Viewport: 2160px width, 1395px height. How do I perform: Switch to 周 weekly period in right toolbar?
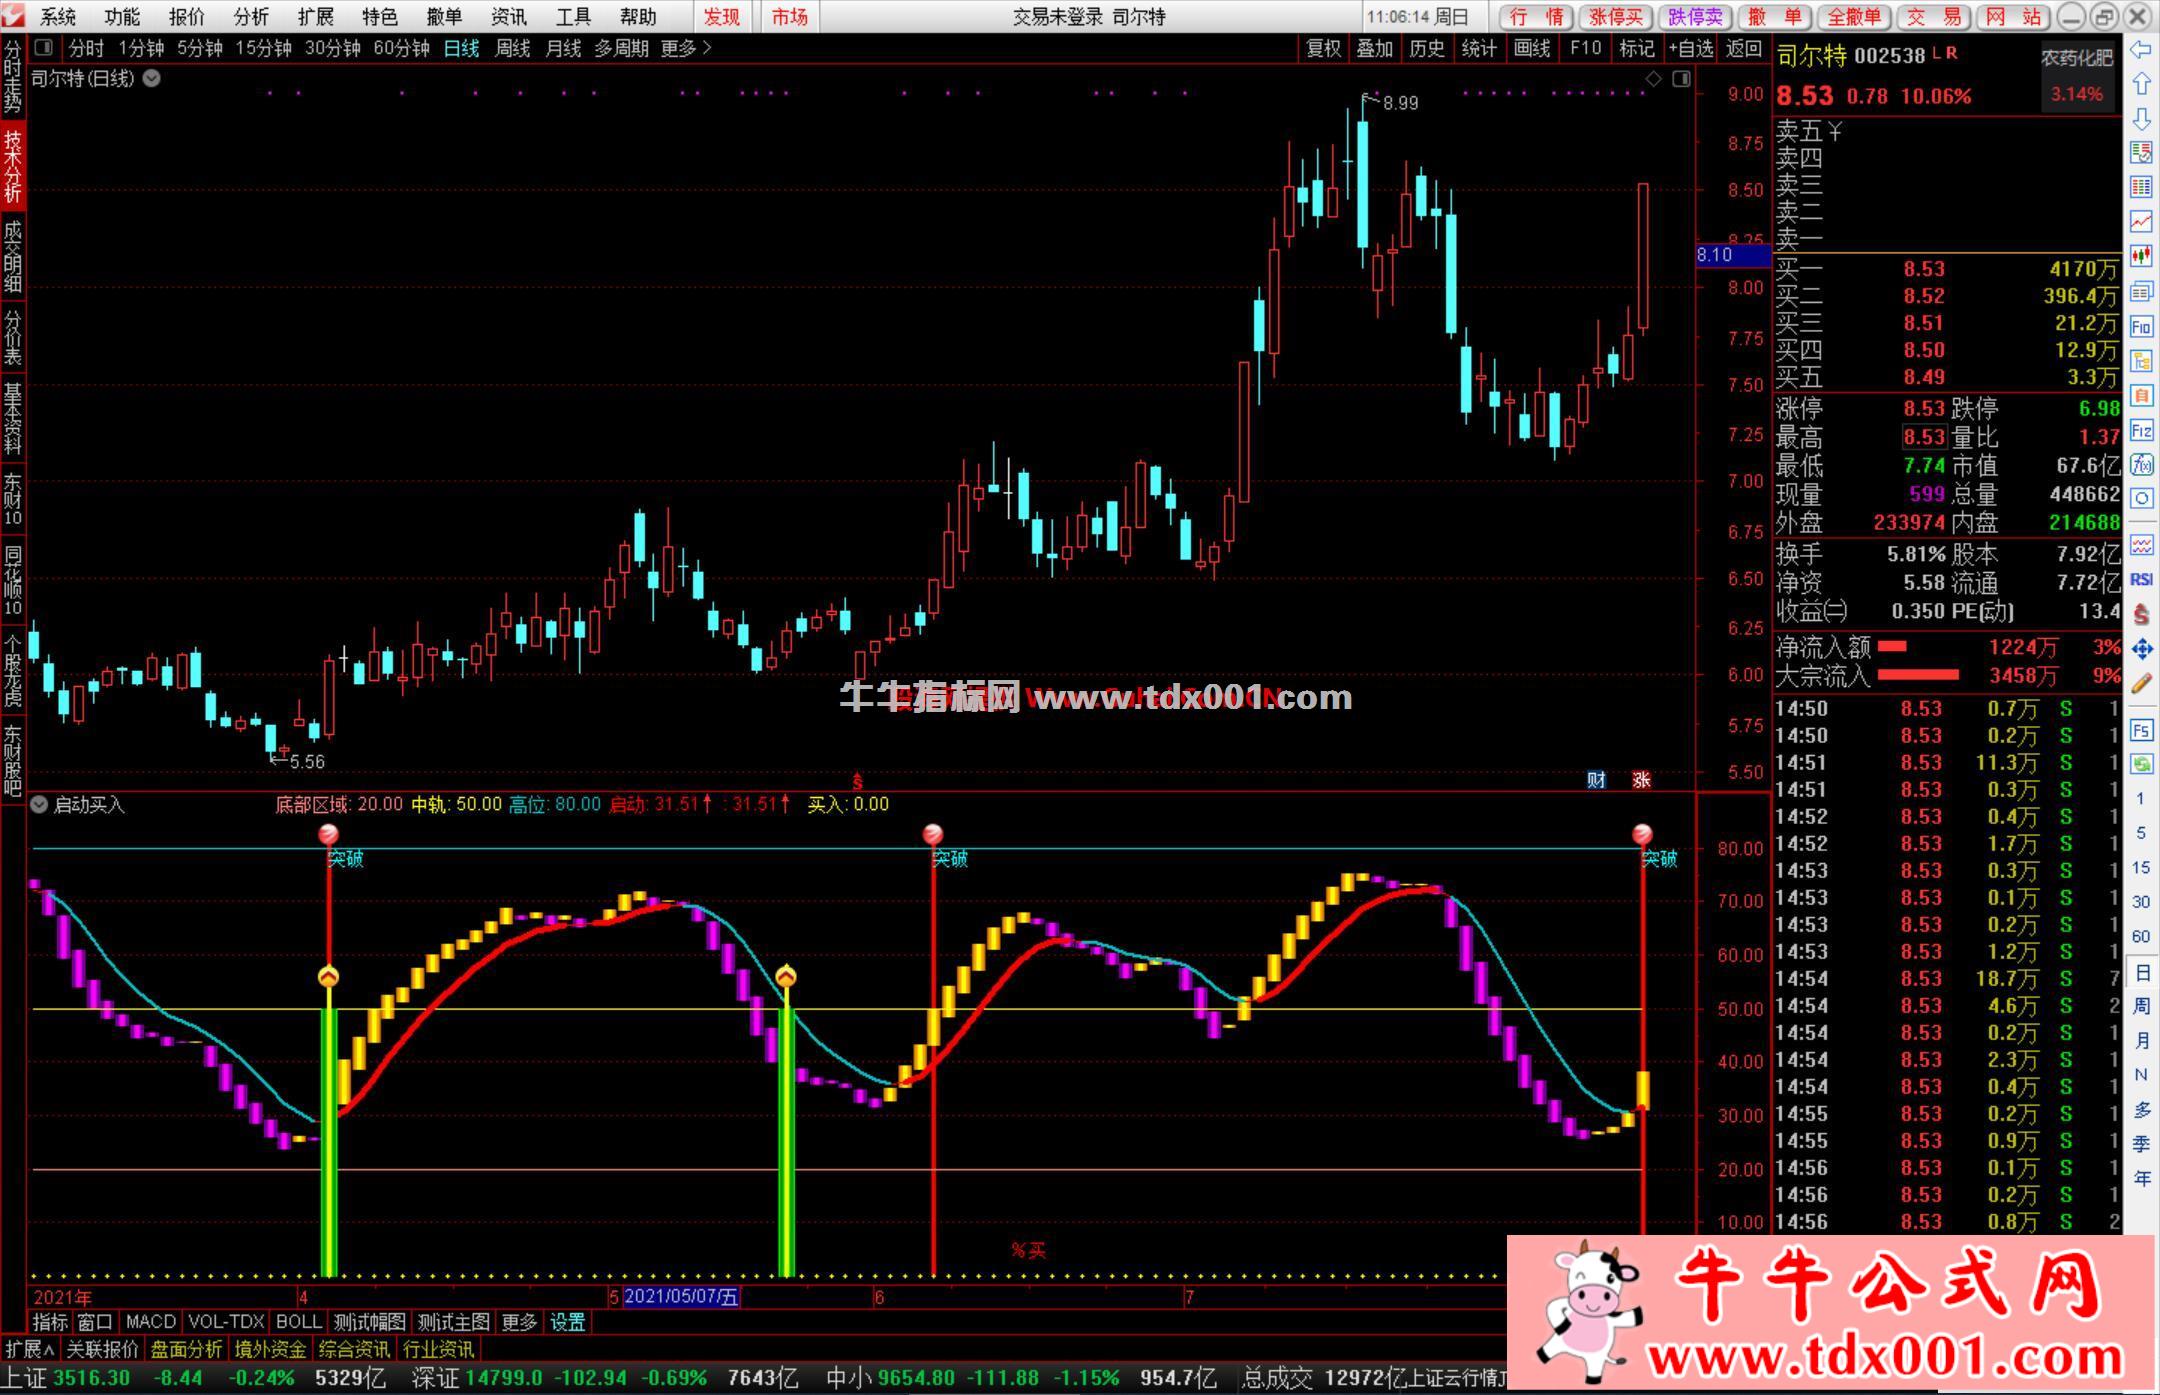pyautogui.click(x=2141, y=1006)
